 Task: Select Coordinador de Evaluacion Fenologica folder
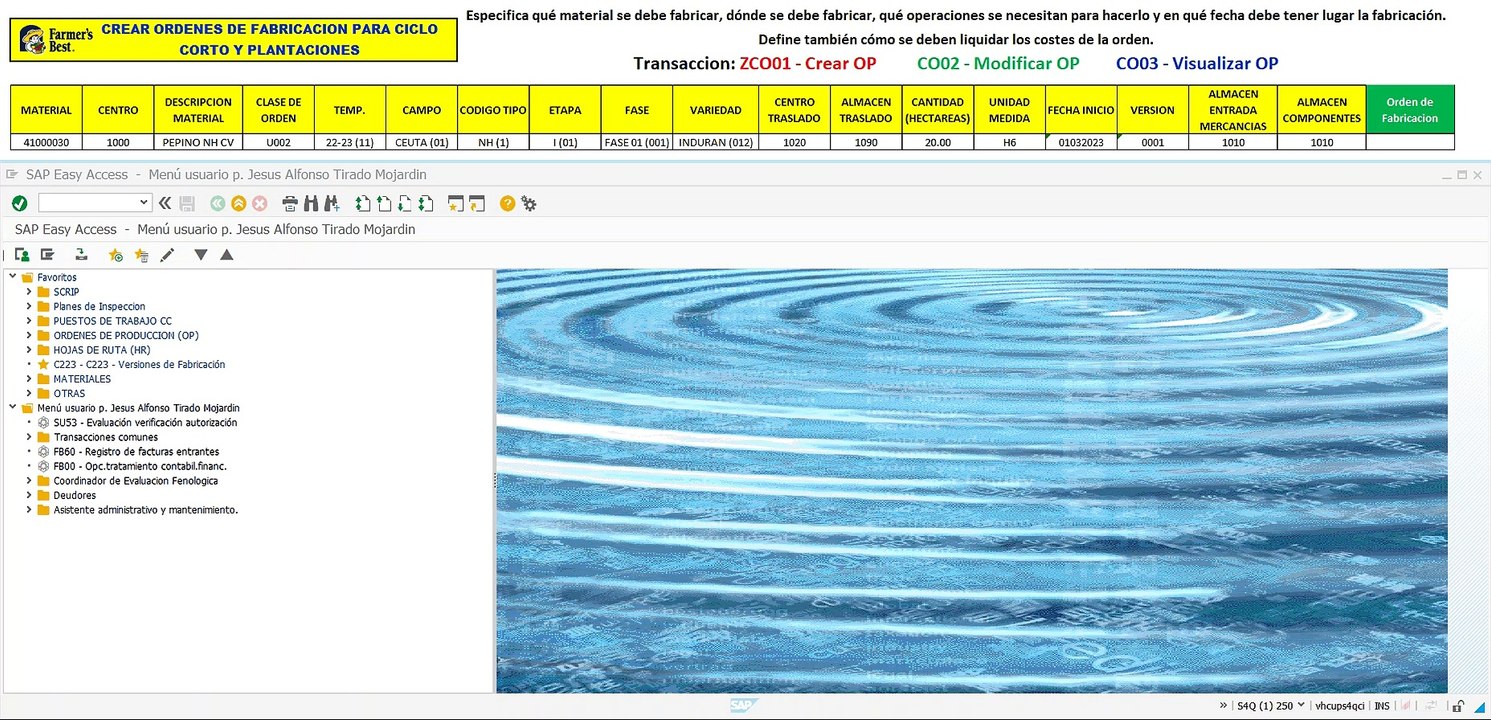coord(135,480)
